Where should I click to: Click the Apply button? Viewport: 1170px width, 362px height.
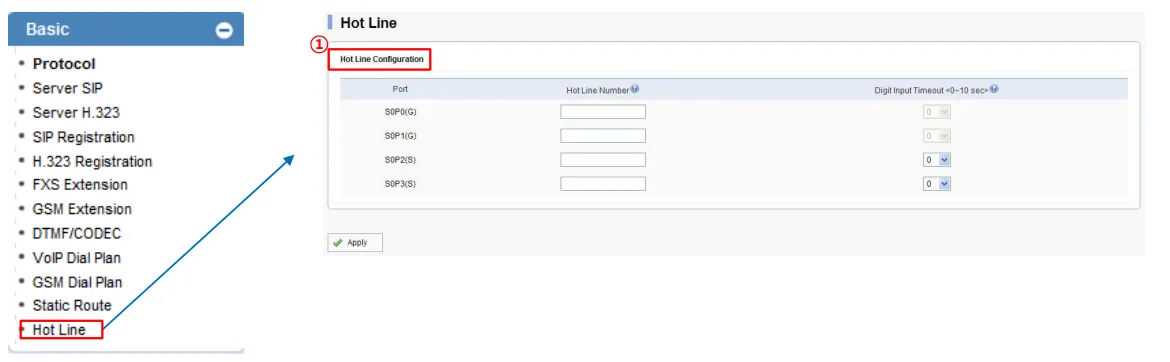355,243
